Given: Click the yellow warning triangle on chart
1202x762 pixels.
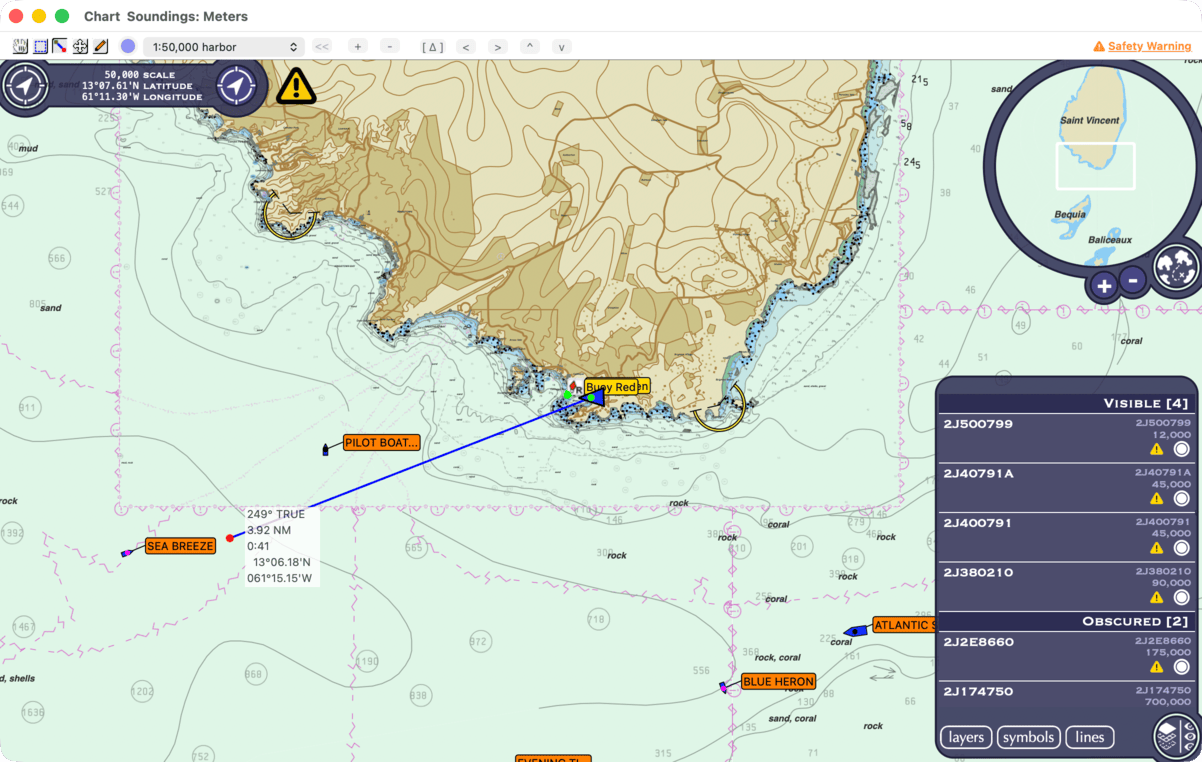Looking at the screenshot, I should (x=297, y=86).
